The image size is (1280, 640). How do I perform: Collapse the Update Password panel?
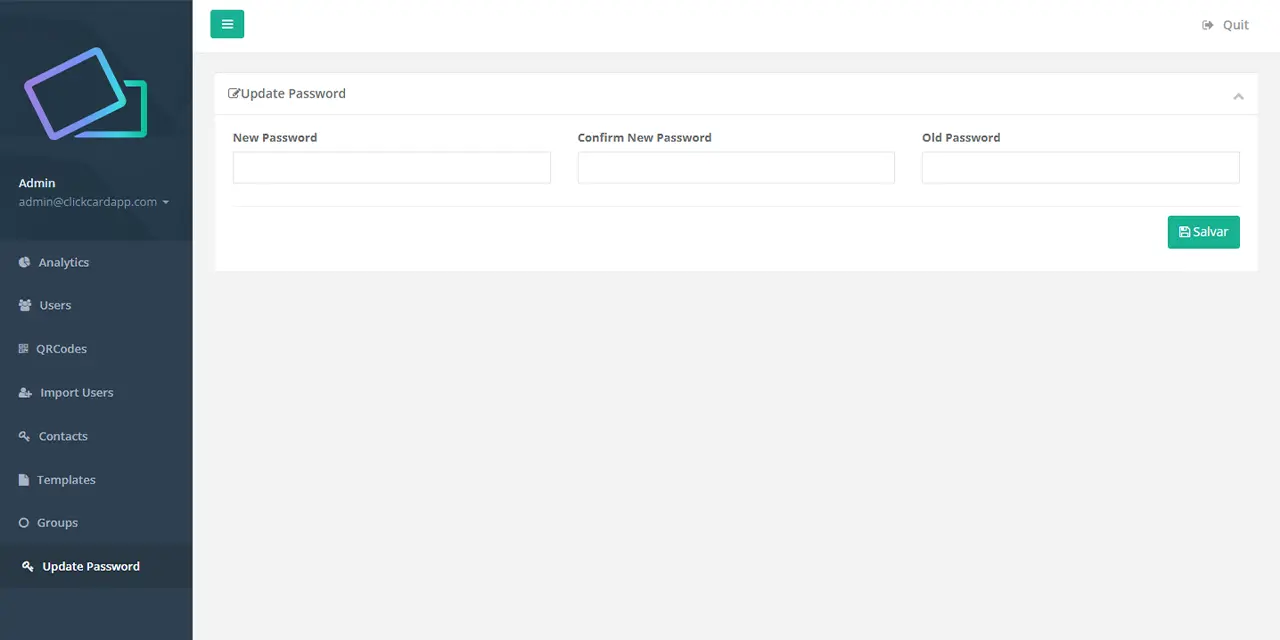click(1238, 96)
